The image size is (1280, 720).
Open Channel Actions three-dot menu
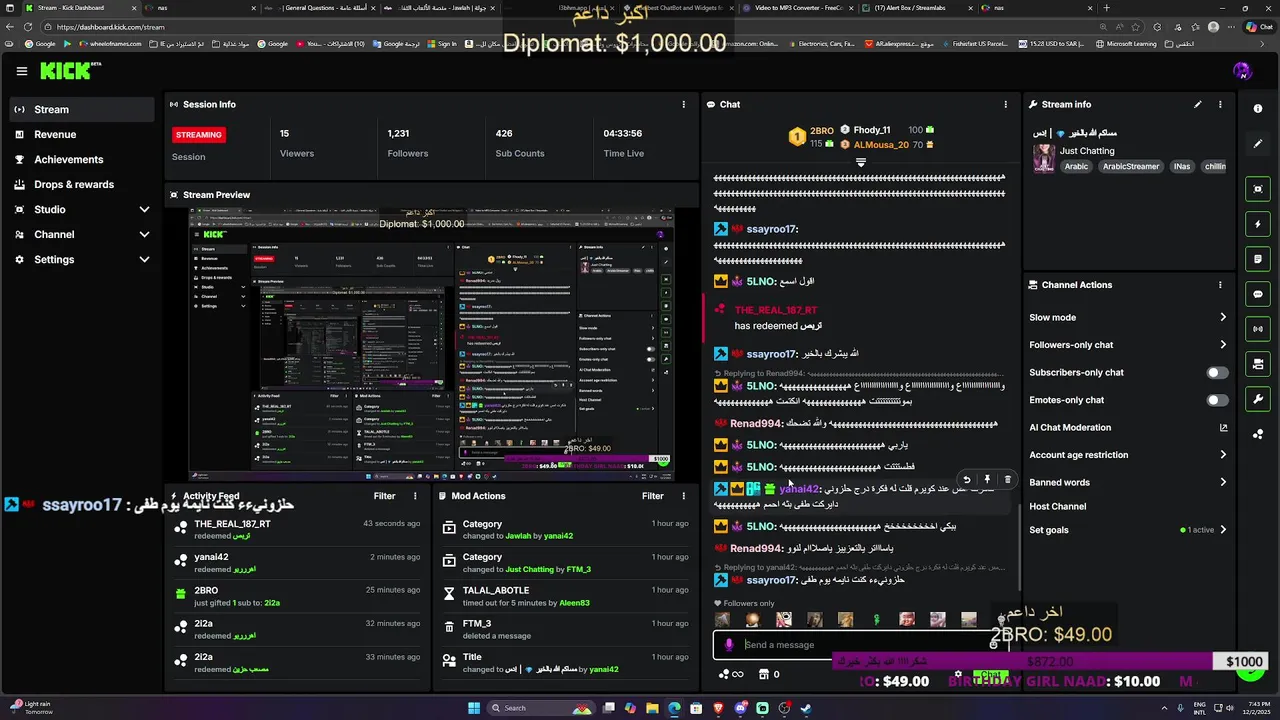click(x=1220, y=285)
